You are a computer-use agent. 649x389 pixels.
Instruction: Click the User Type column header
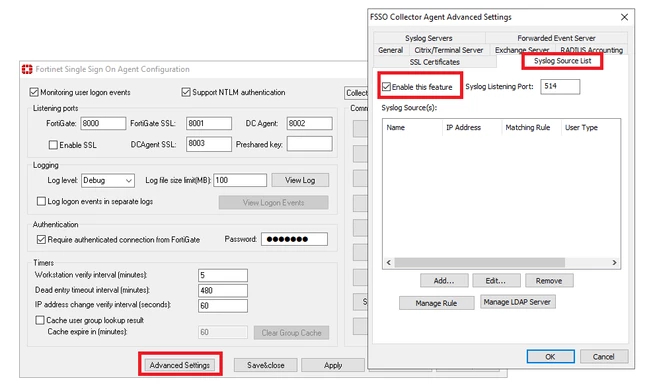[x=591, y=127]
